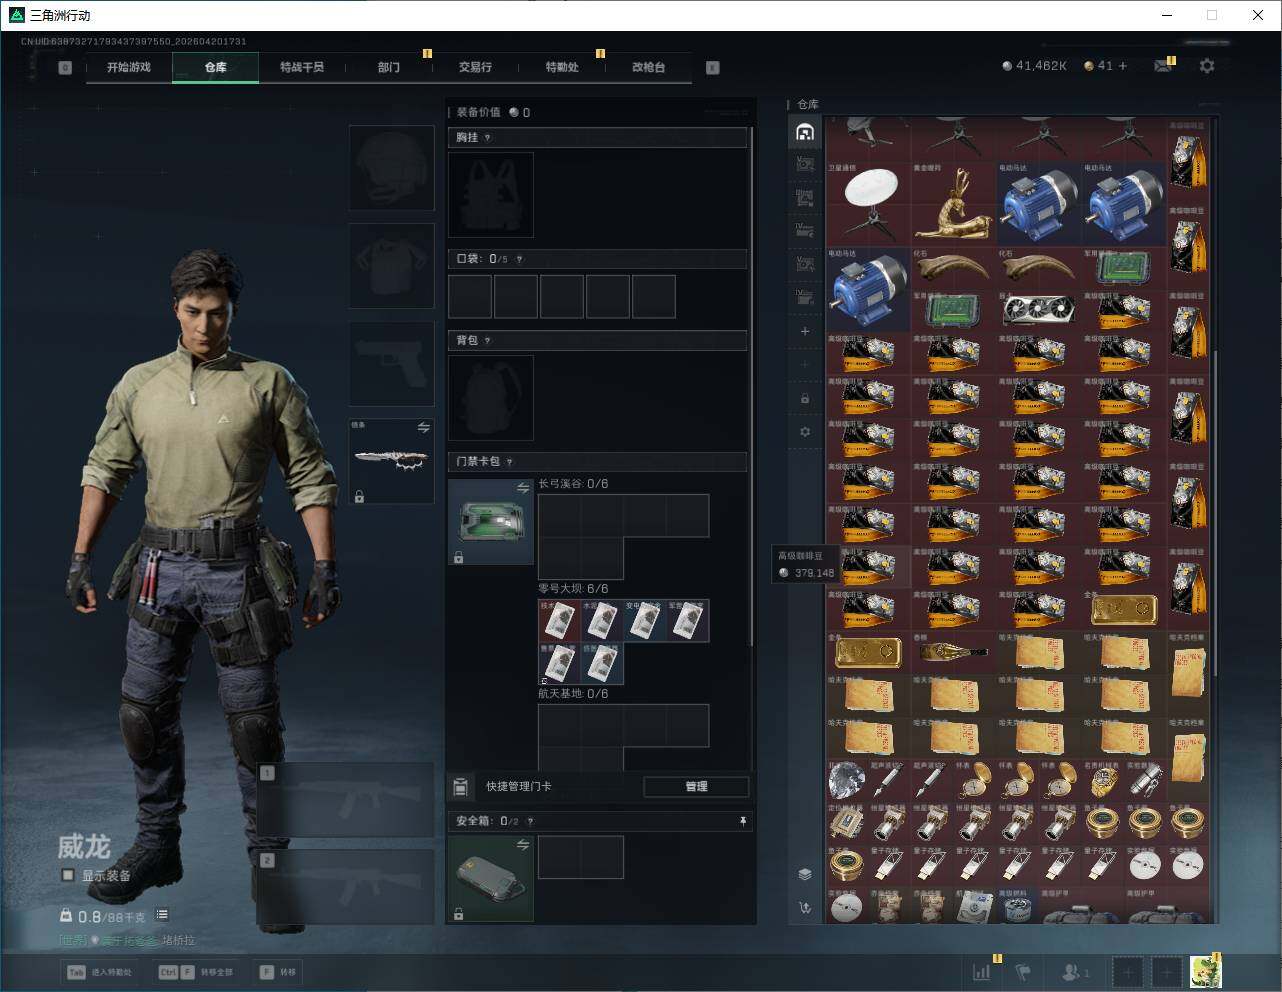The height and width of the screenshot is (992, 1282).
Task: Open the mail inbox icon
Action: point(1162,66)
